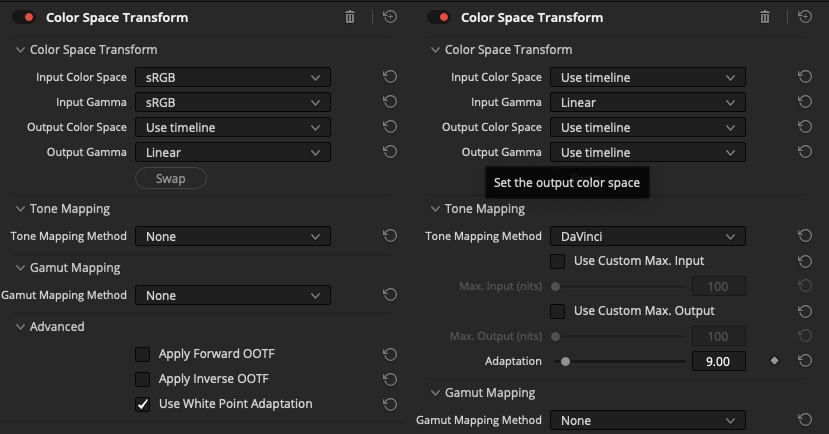Collapse left Color Space Transform section
Image resolution: width=829 pixels, height=434 pixels.
pos(20,50)
